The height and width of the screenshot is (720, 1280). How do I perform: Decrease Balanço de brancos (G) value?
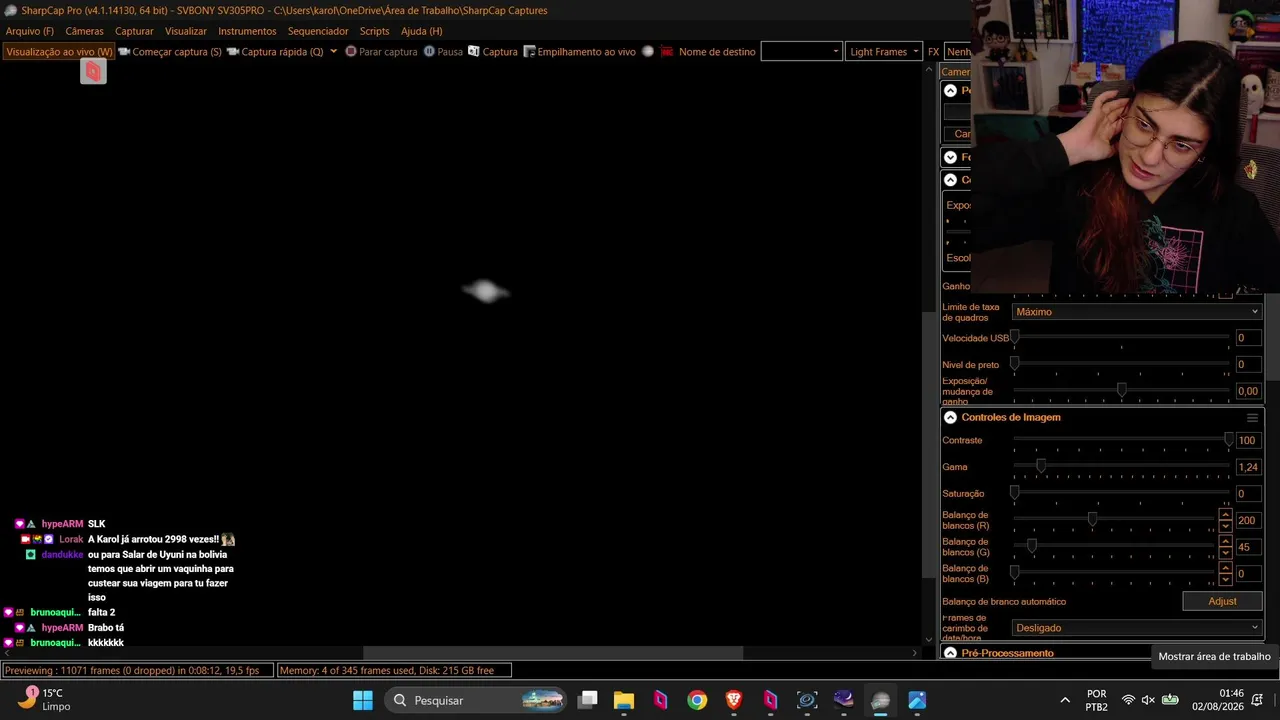click(x=1225, y=552)
